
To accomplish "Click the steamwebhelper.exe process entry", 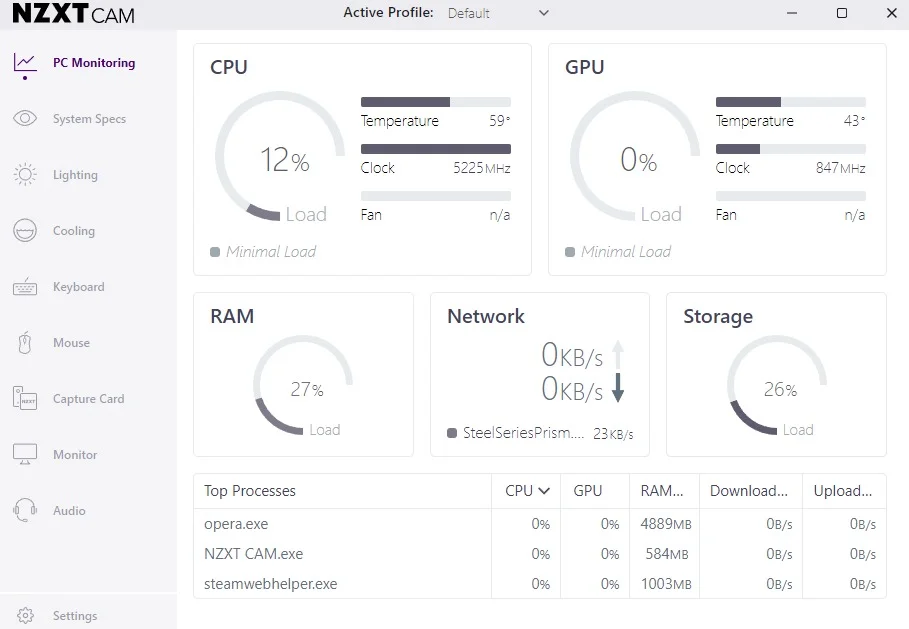I will [x=270, y=584].
